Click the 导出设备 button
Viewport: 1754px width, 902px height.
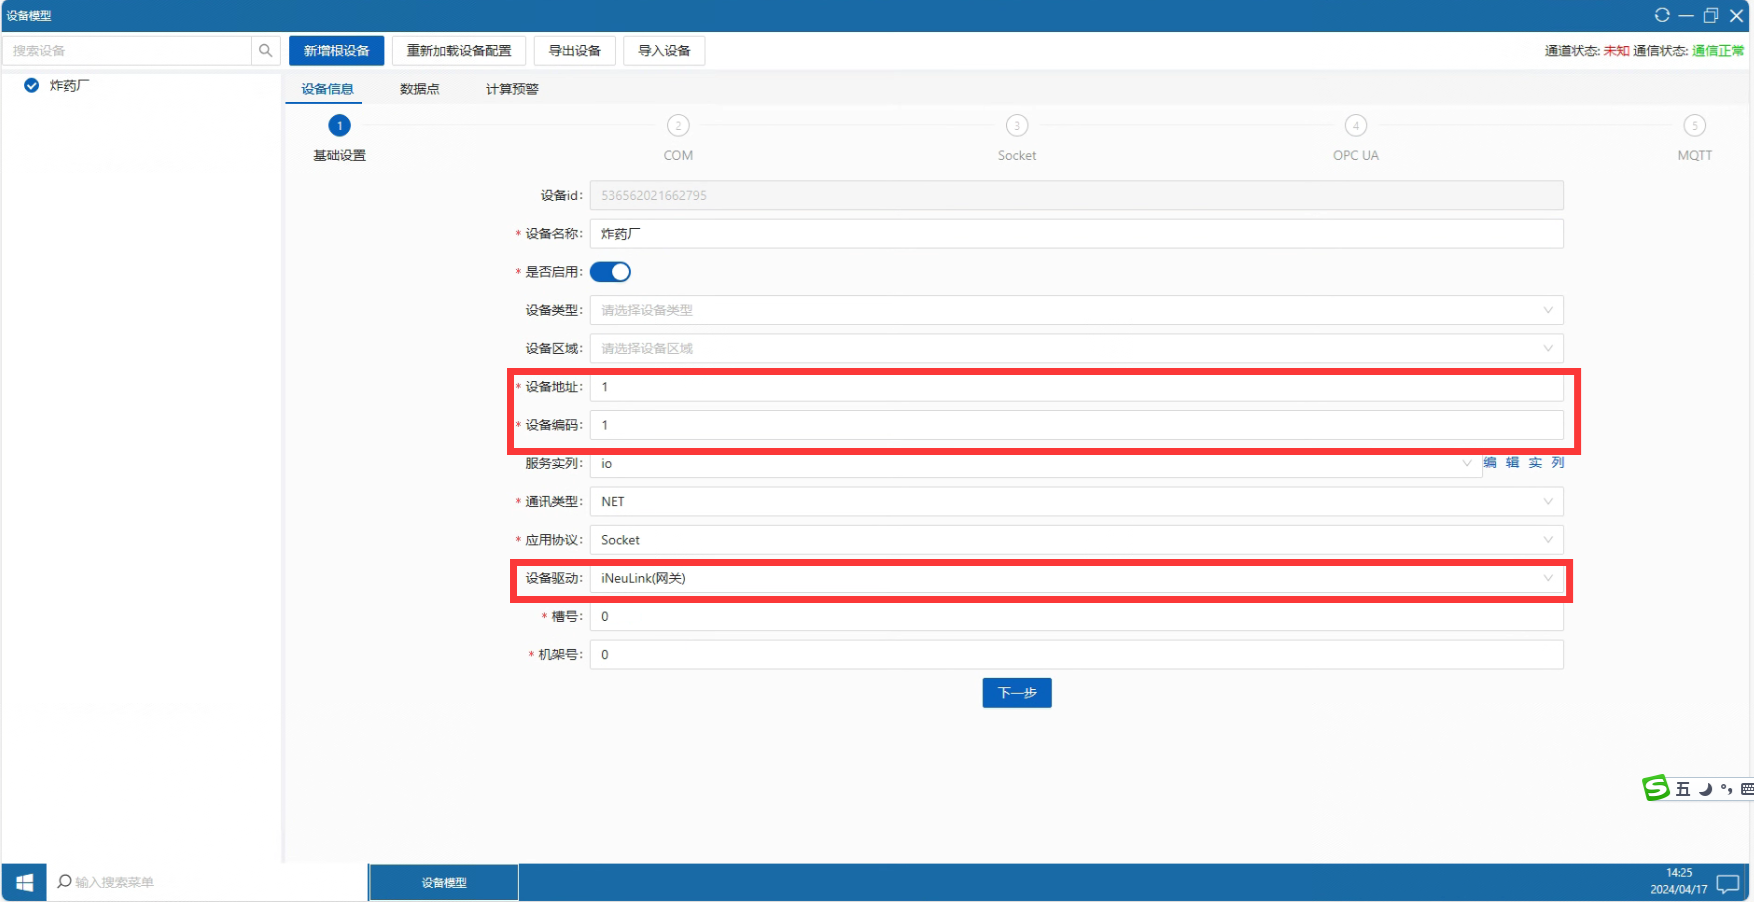(x=575, y=51)
